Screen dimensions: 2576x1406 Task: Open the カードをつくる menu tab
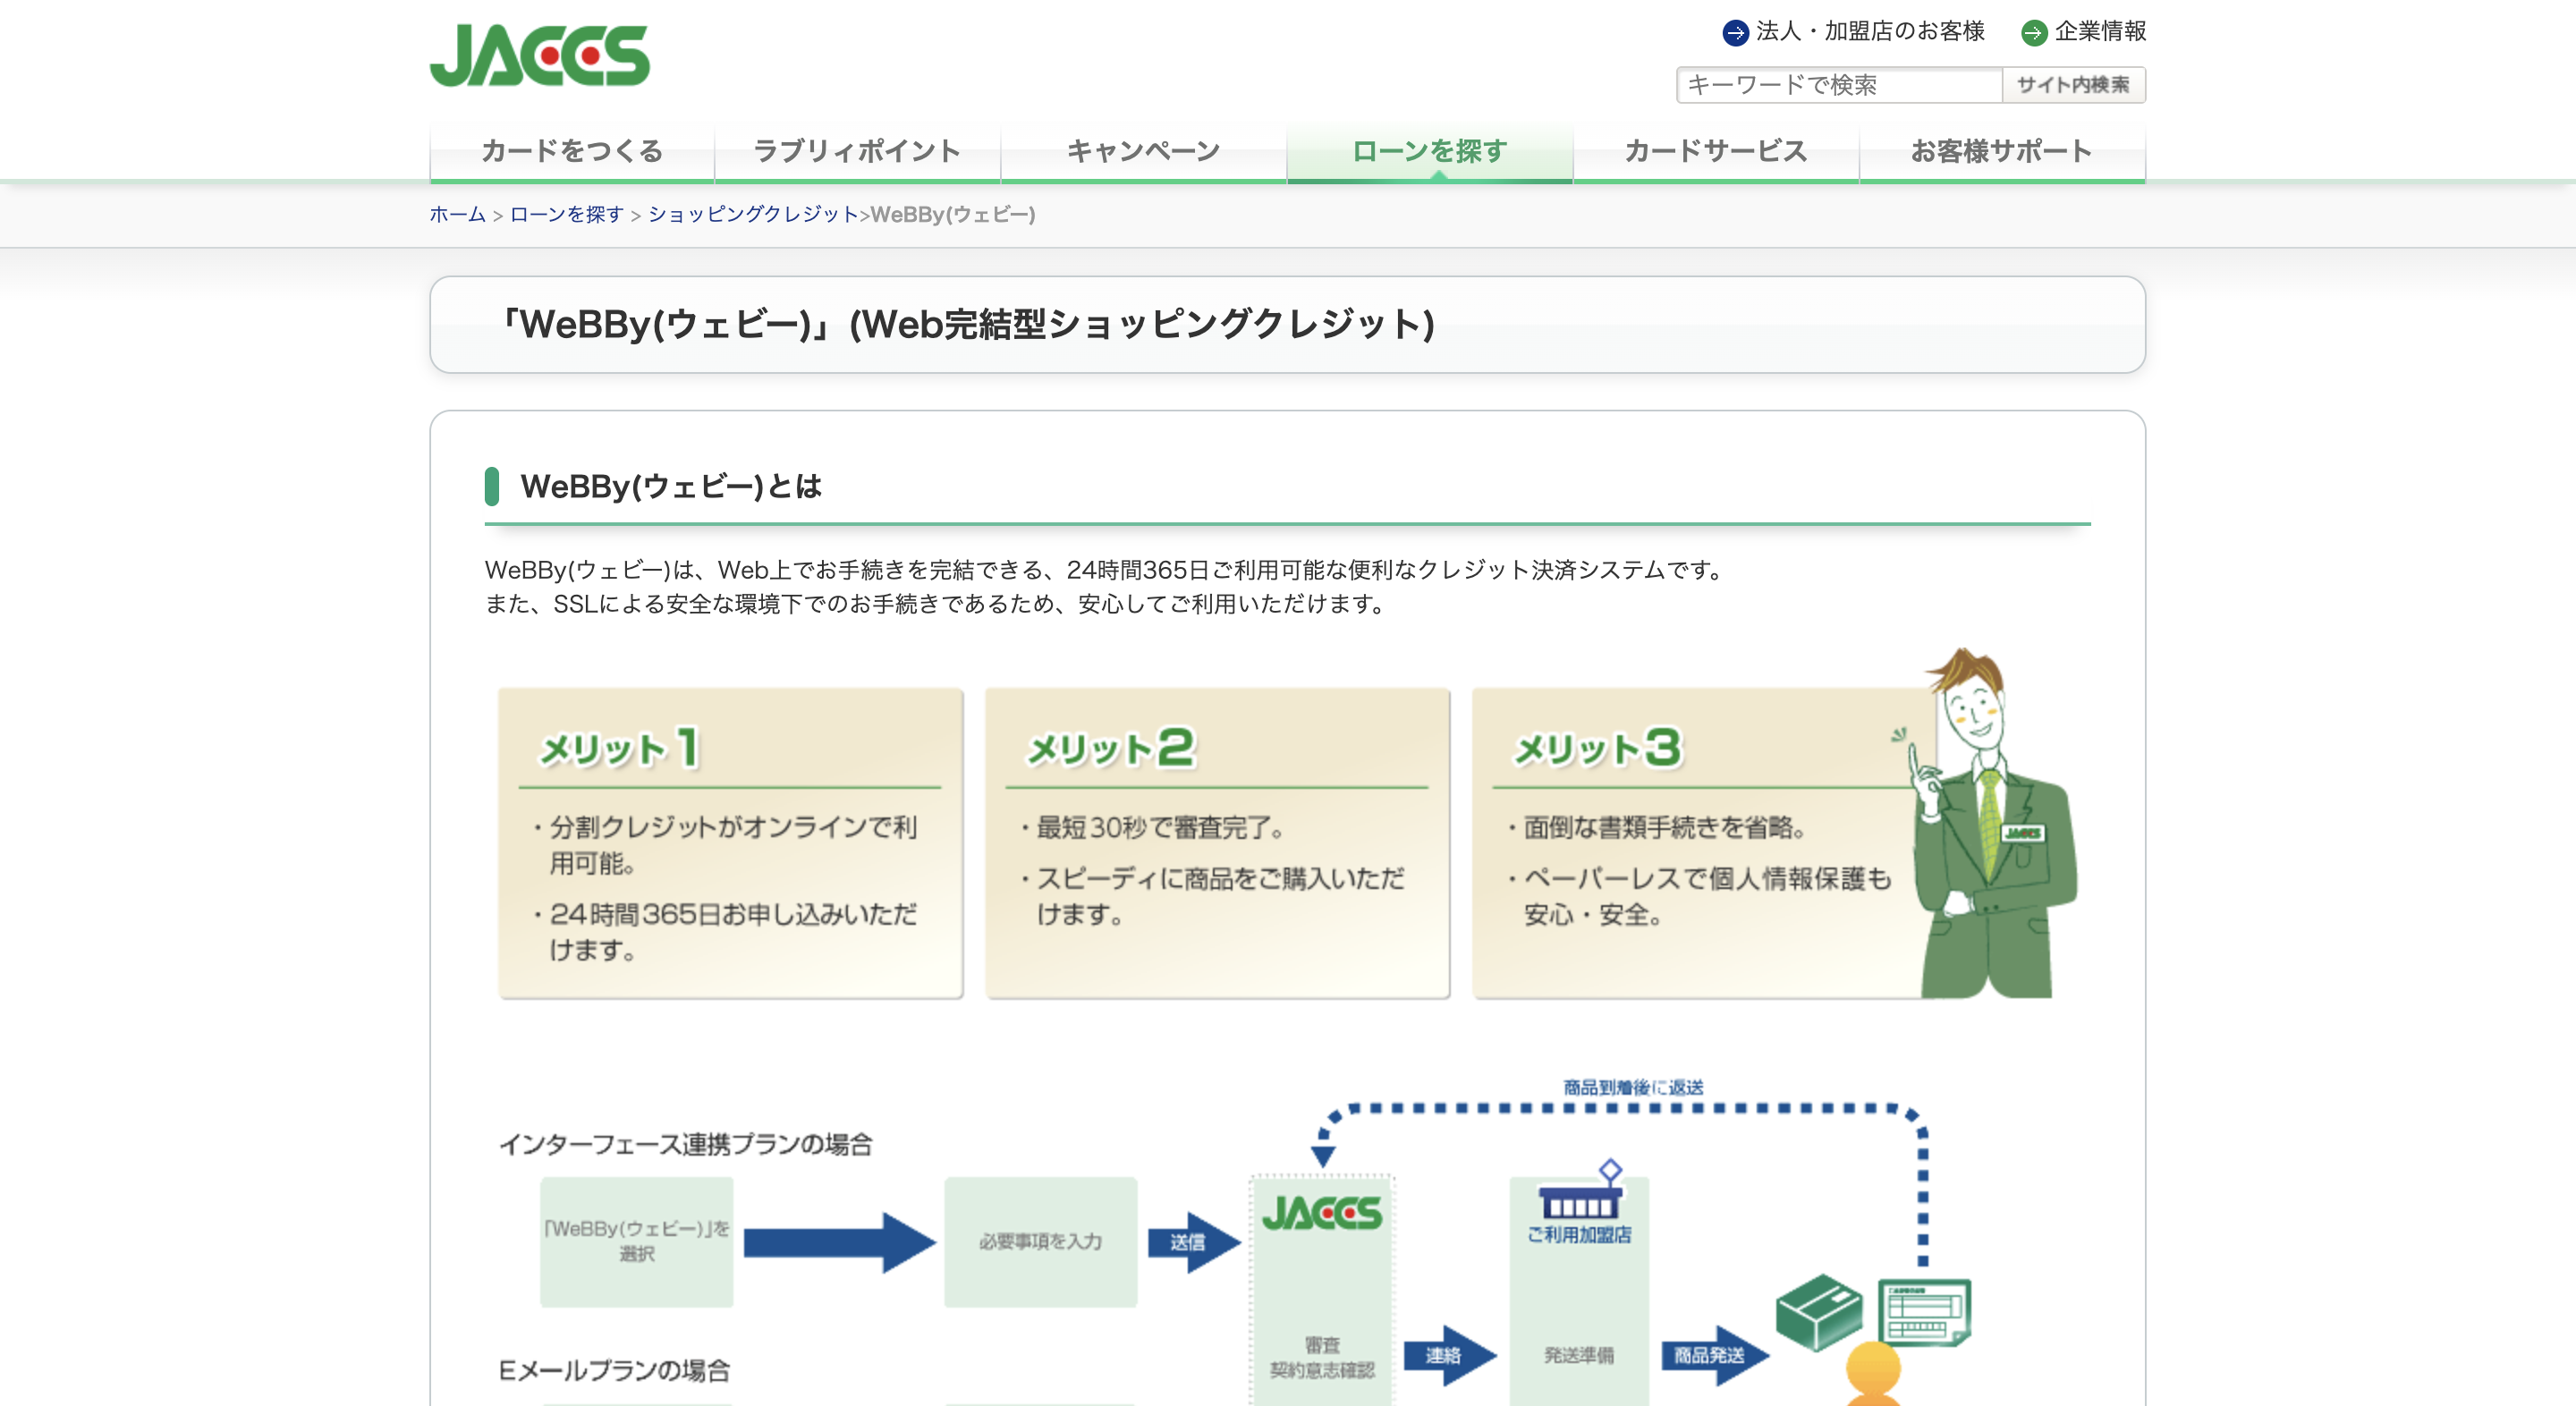coord(572,151)
